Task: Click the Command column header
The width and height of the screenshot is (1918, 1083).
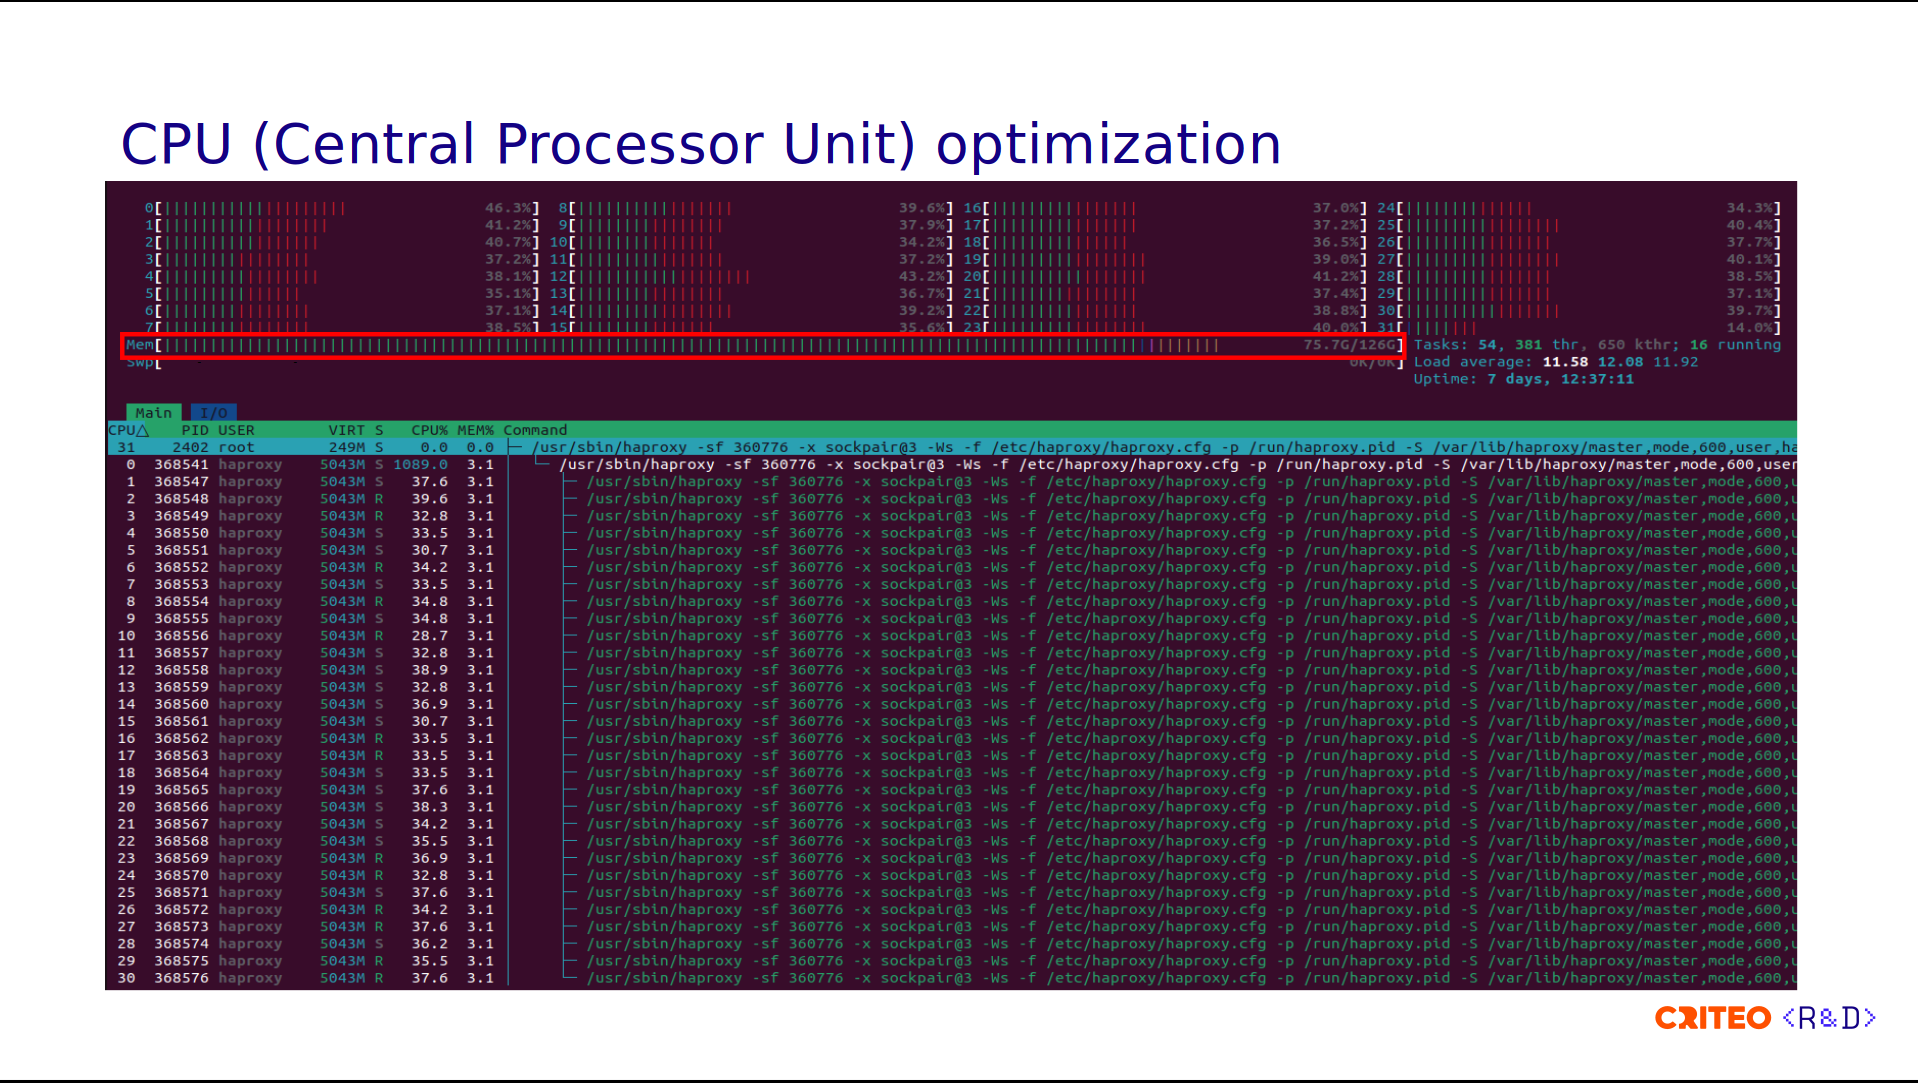Action: (x=535, y=430)
